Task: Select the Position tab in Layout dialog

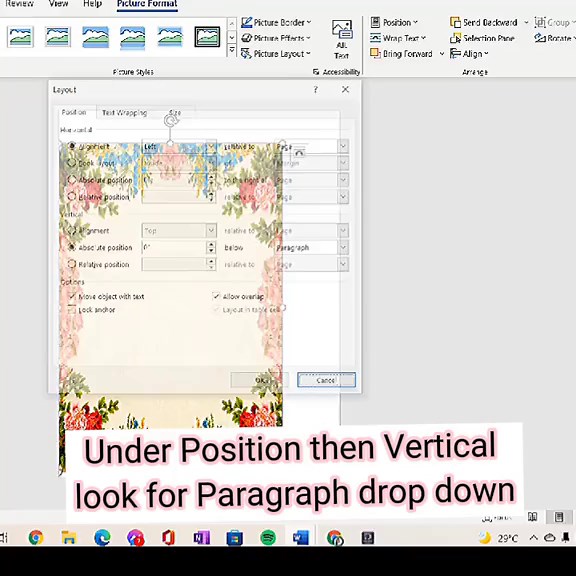Action: pos(74,112)
